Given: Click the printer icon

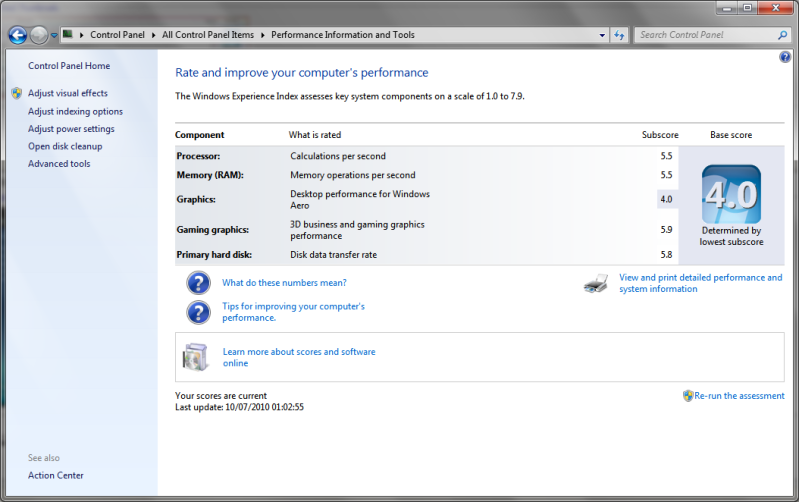Looking at the screenshot, I should pos(596,283).
